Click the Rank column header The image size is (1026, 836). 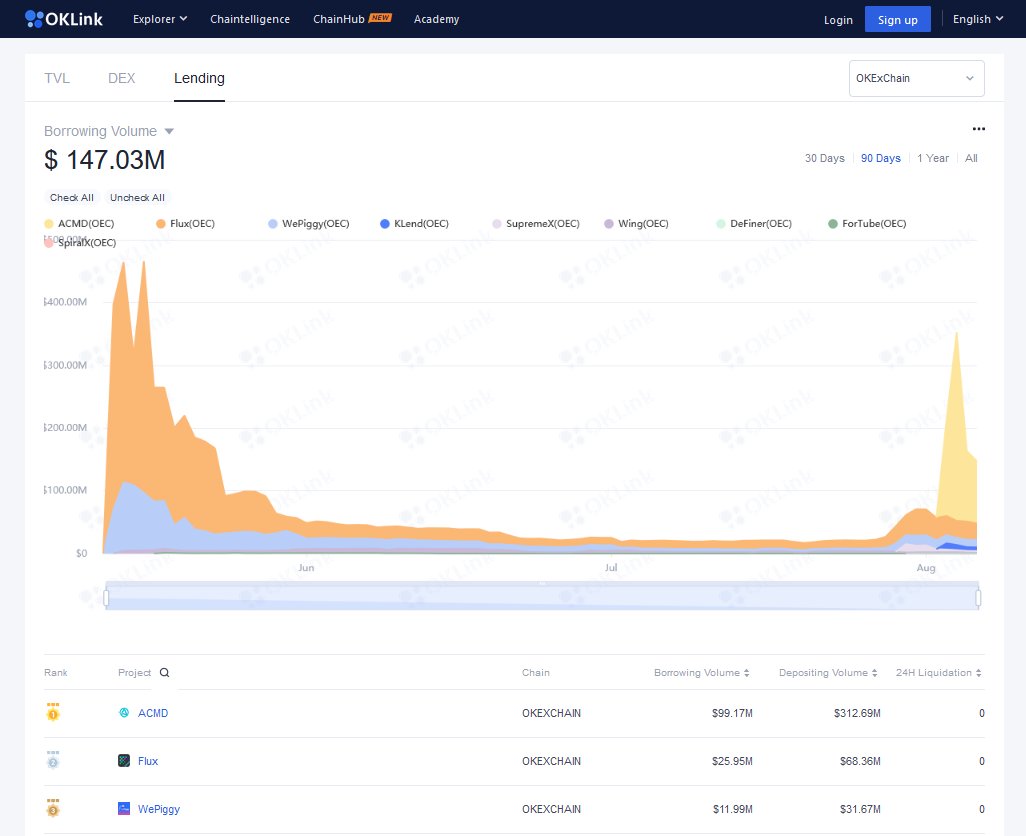[56, 672]
